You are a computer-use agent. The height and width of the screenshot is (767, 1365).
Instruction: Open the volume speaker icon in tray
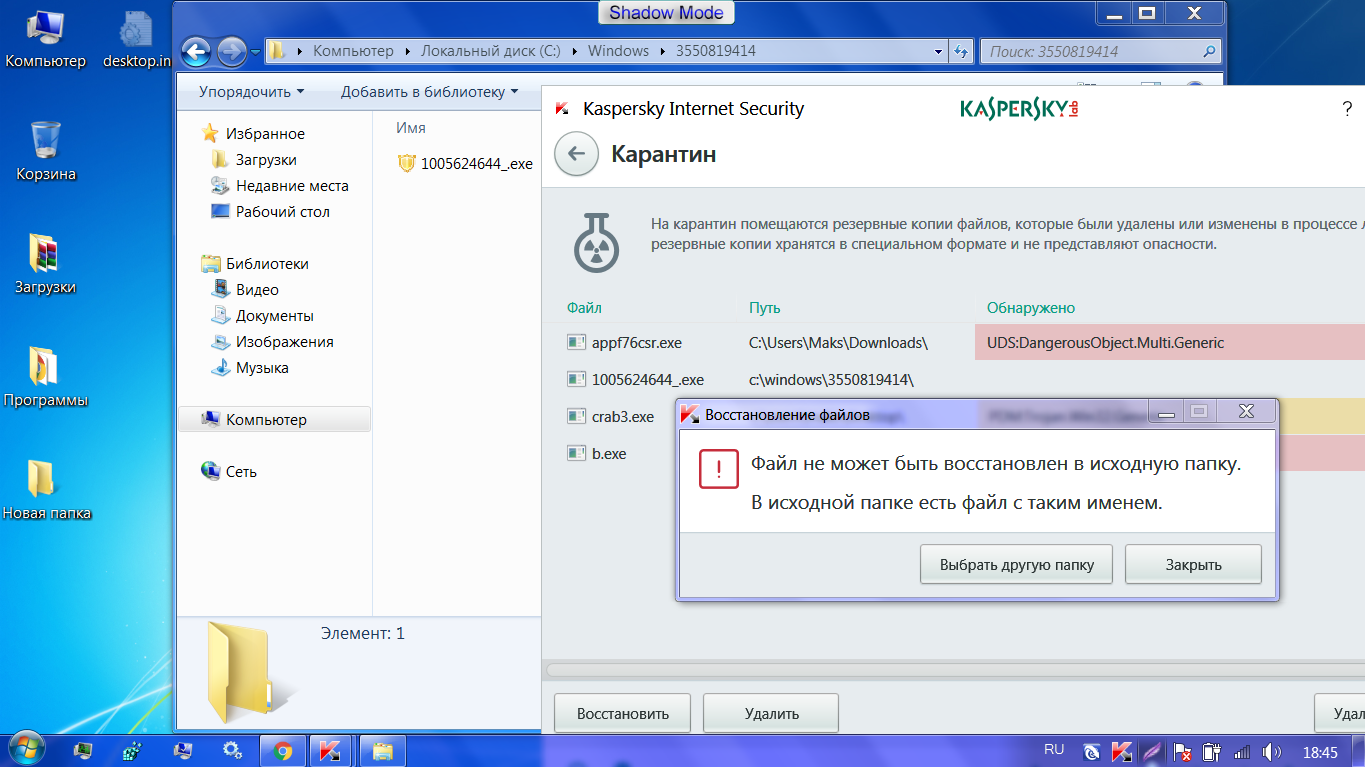tap(1273, 751)
